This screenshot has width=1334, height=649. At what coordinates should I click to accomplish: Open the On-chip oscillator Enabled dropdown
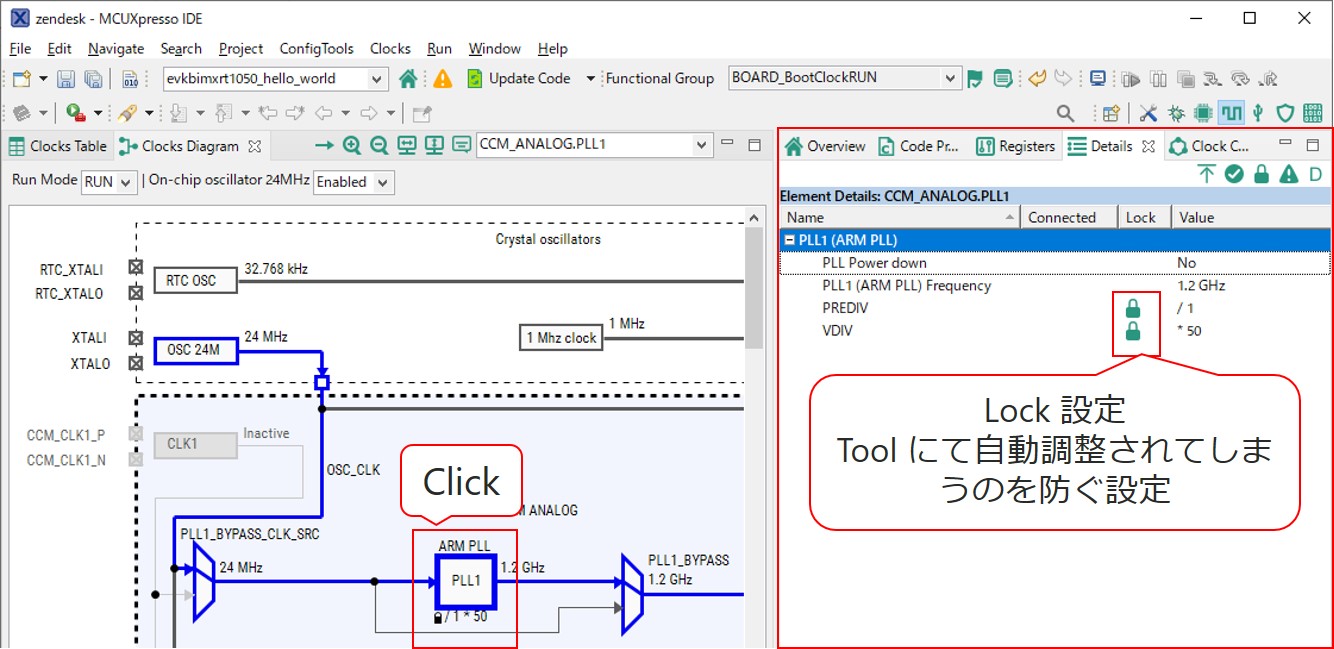pyautogui.click(x=384, y=182)
